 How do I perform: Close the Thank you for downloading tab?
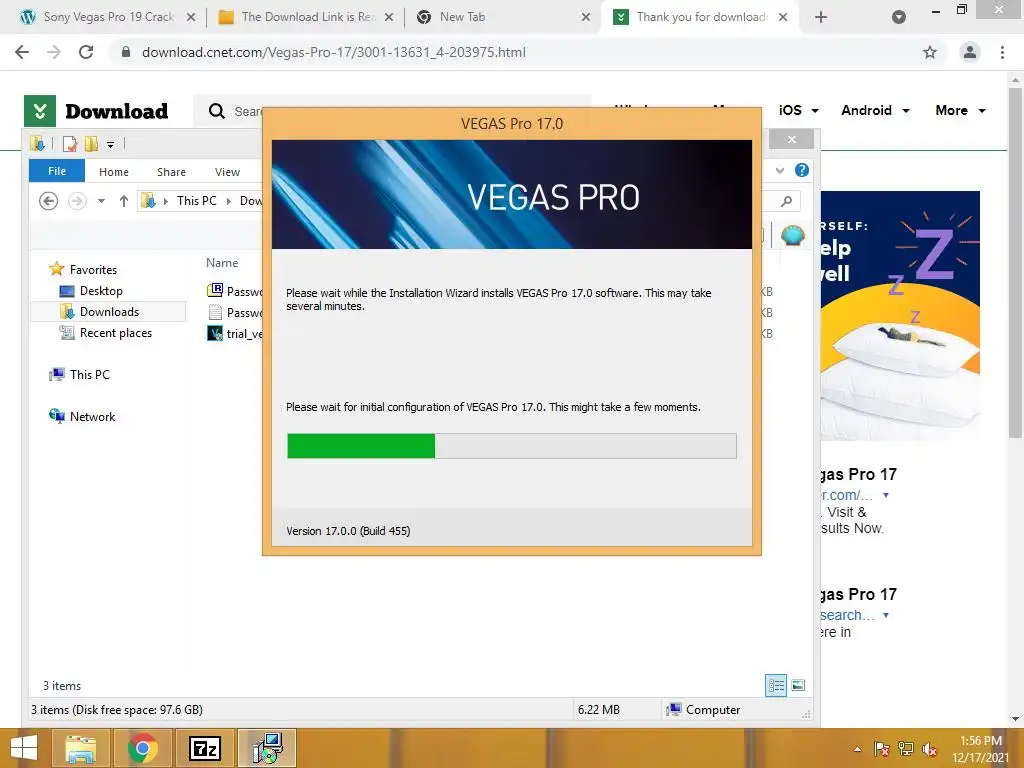tap(782, 17)
